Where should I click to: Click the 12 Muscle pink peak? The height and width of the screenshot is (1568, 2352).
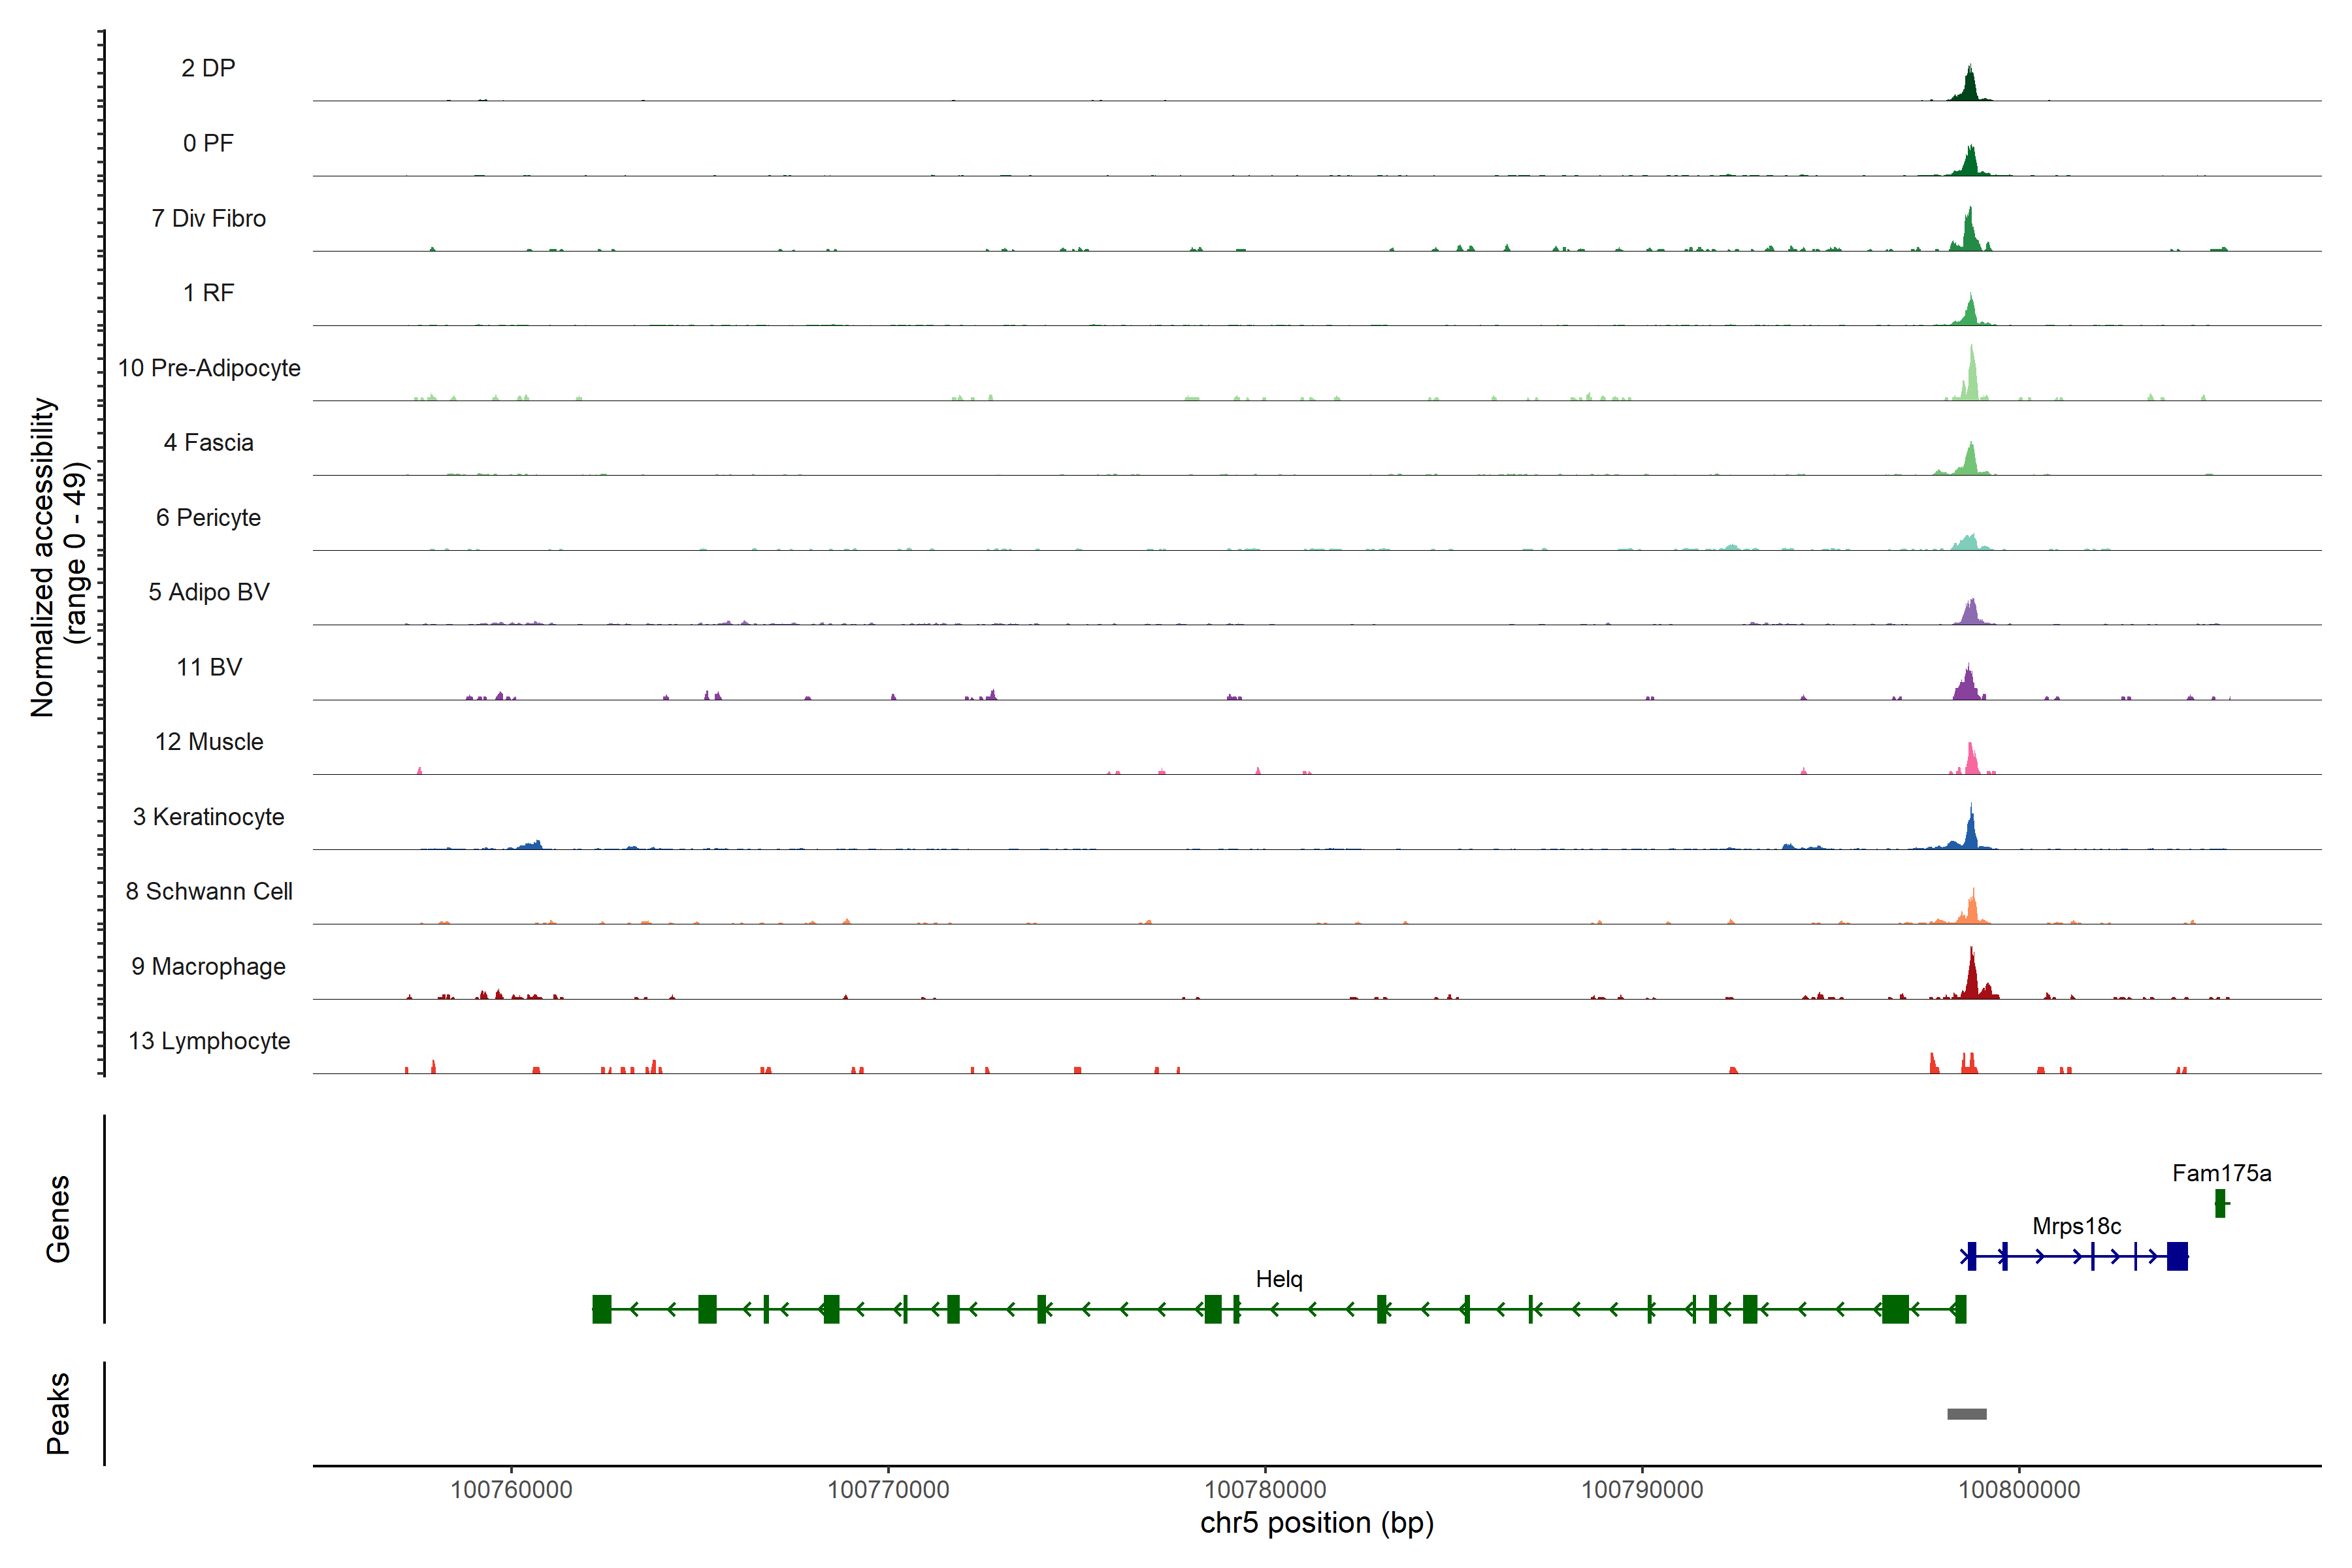tap(1971, 761)
